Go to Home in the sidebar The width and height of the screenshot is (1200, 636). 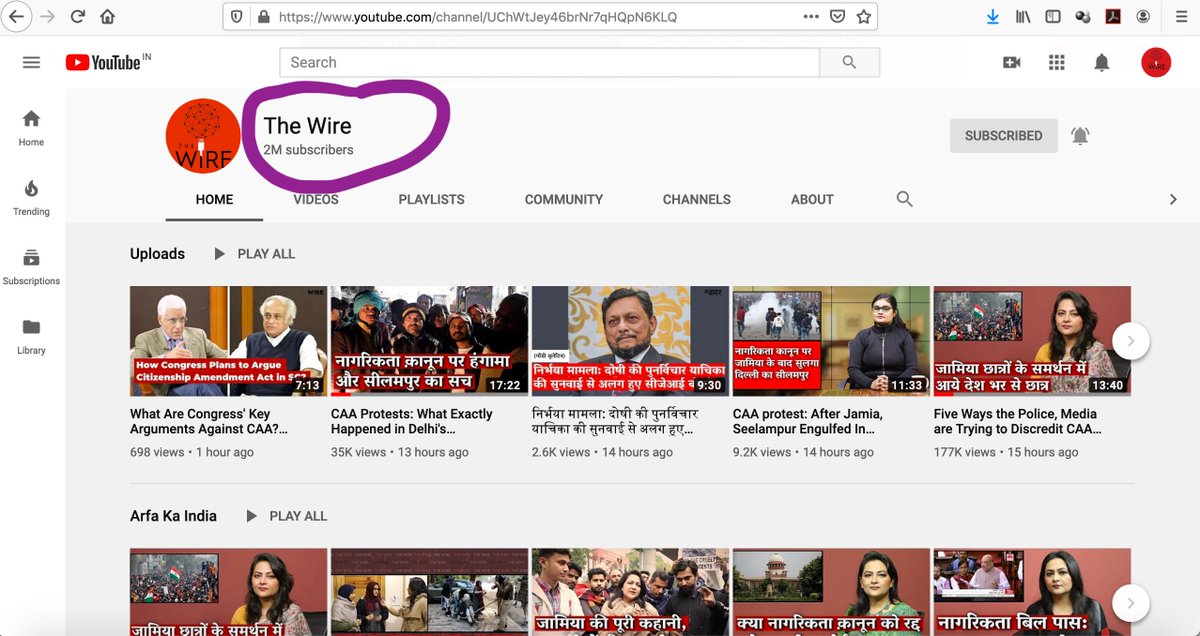coord(31,127)
